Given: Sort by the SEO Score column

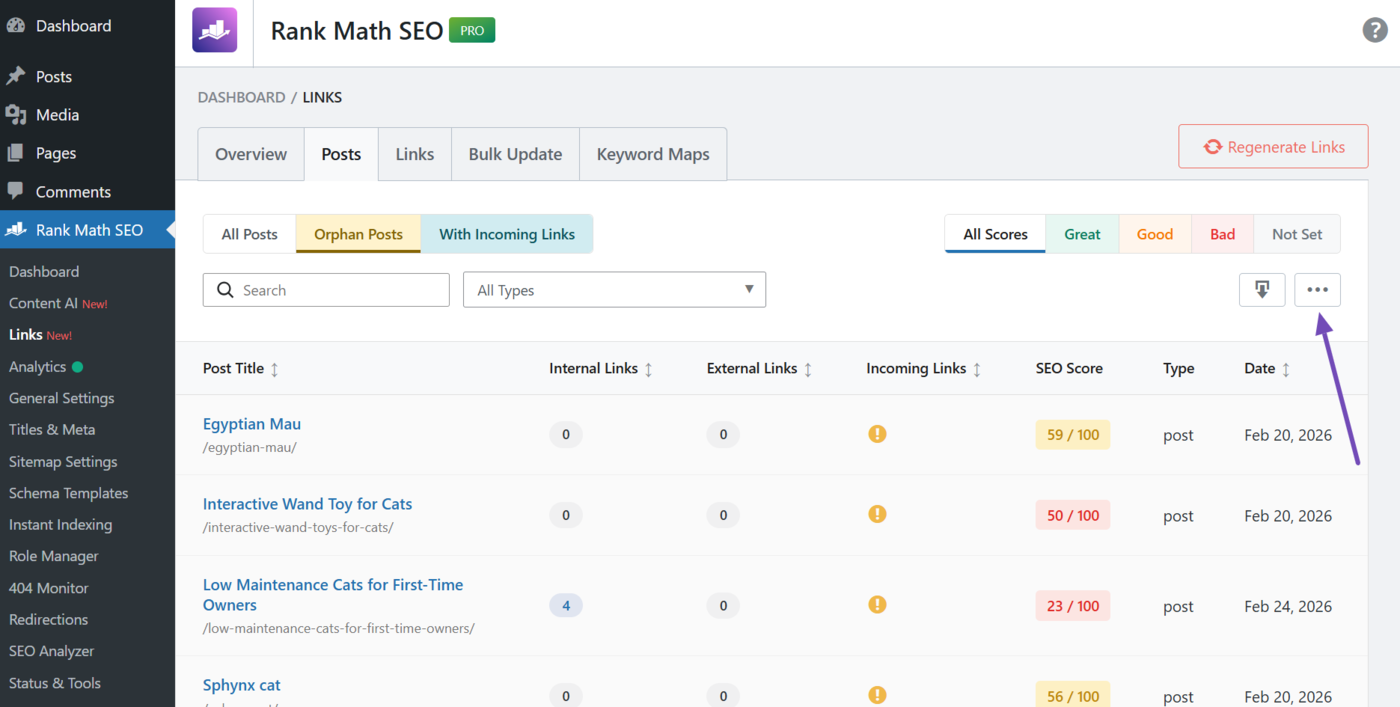Looking at the screenshot, I should [1069, 368].
